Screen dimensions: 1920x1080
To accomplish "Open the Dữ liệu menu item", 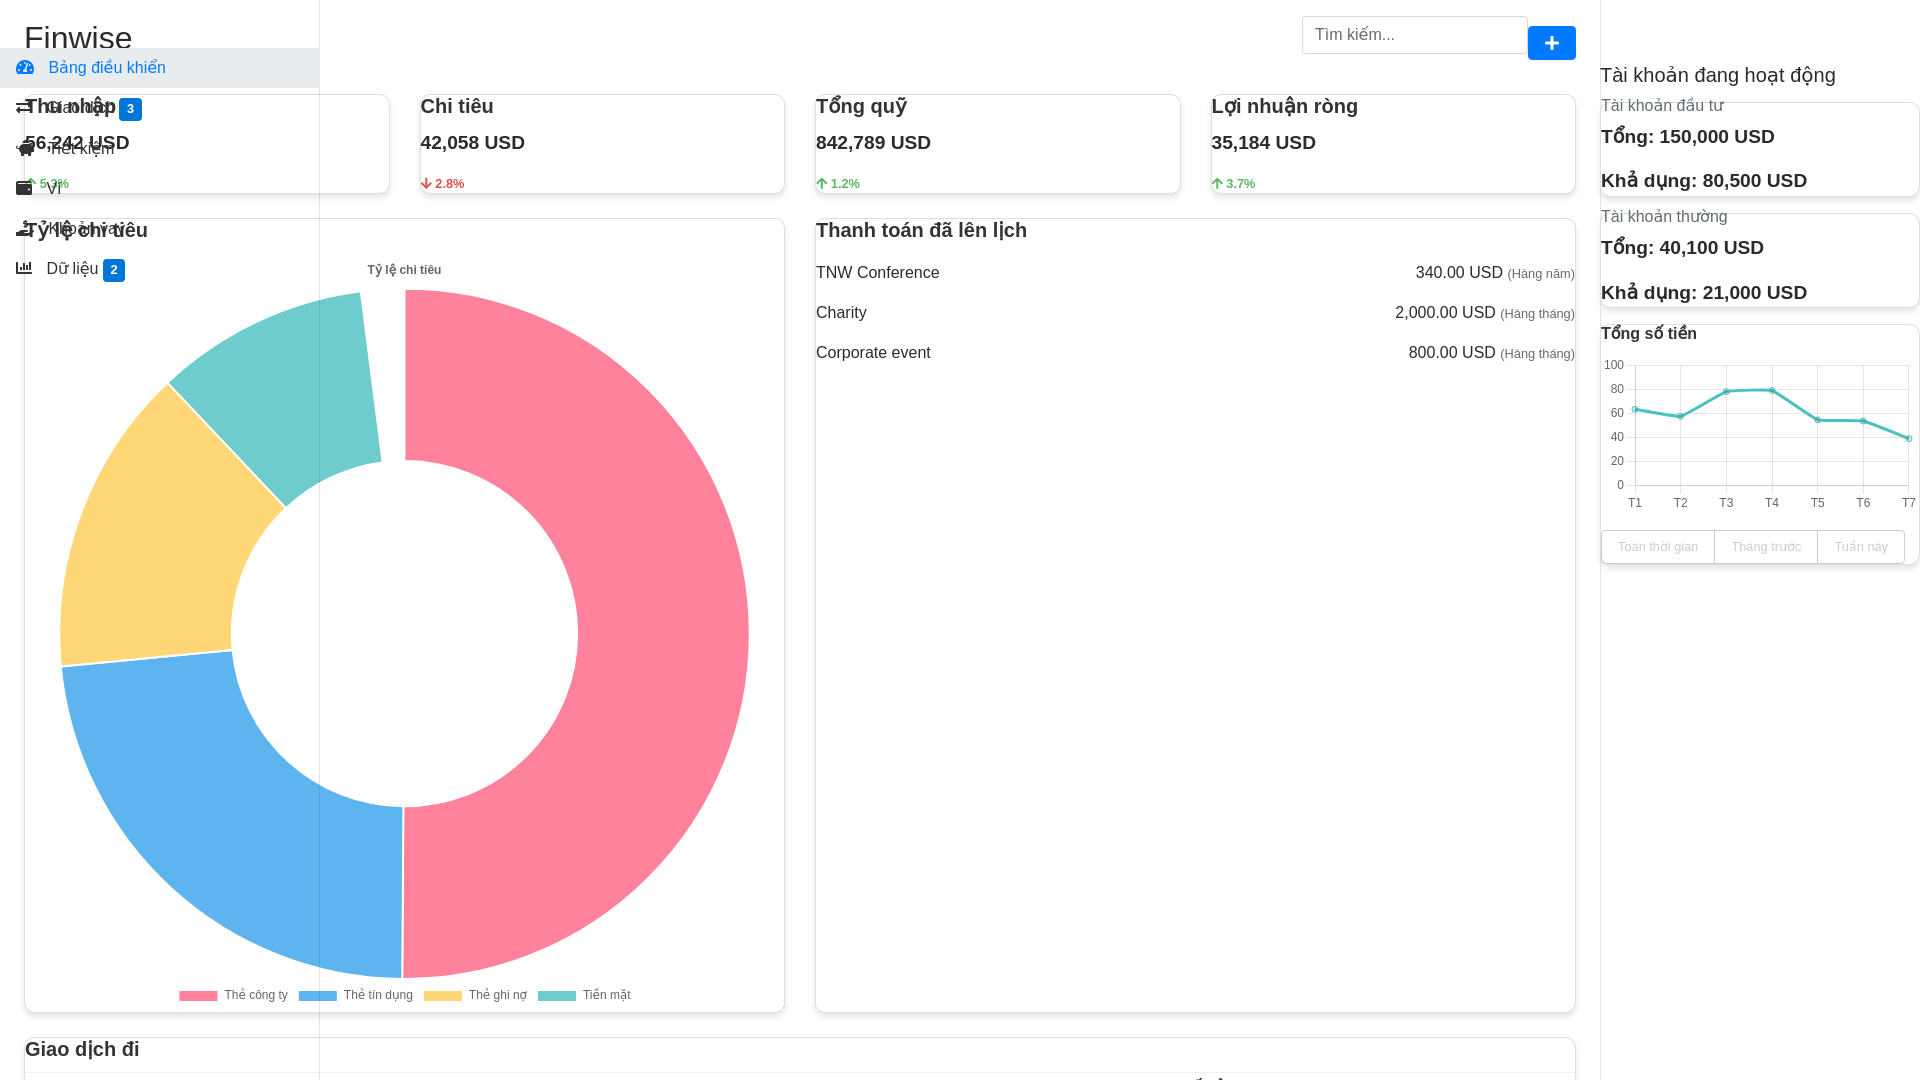I will (159, 269).
